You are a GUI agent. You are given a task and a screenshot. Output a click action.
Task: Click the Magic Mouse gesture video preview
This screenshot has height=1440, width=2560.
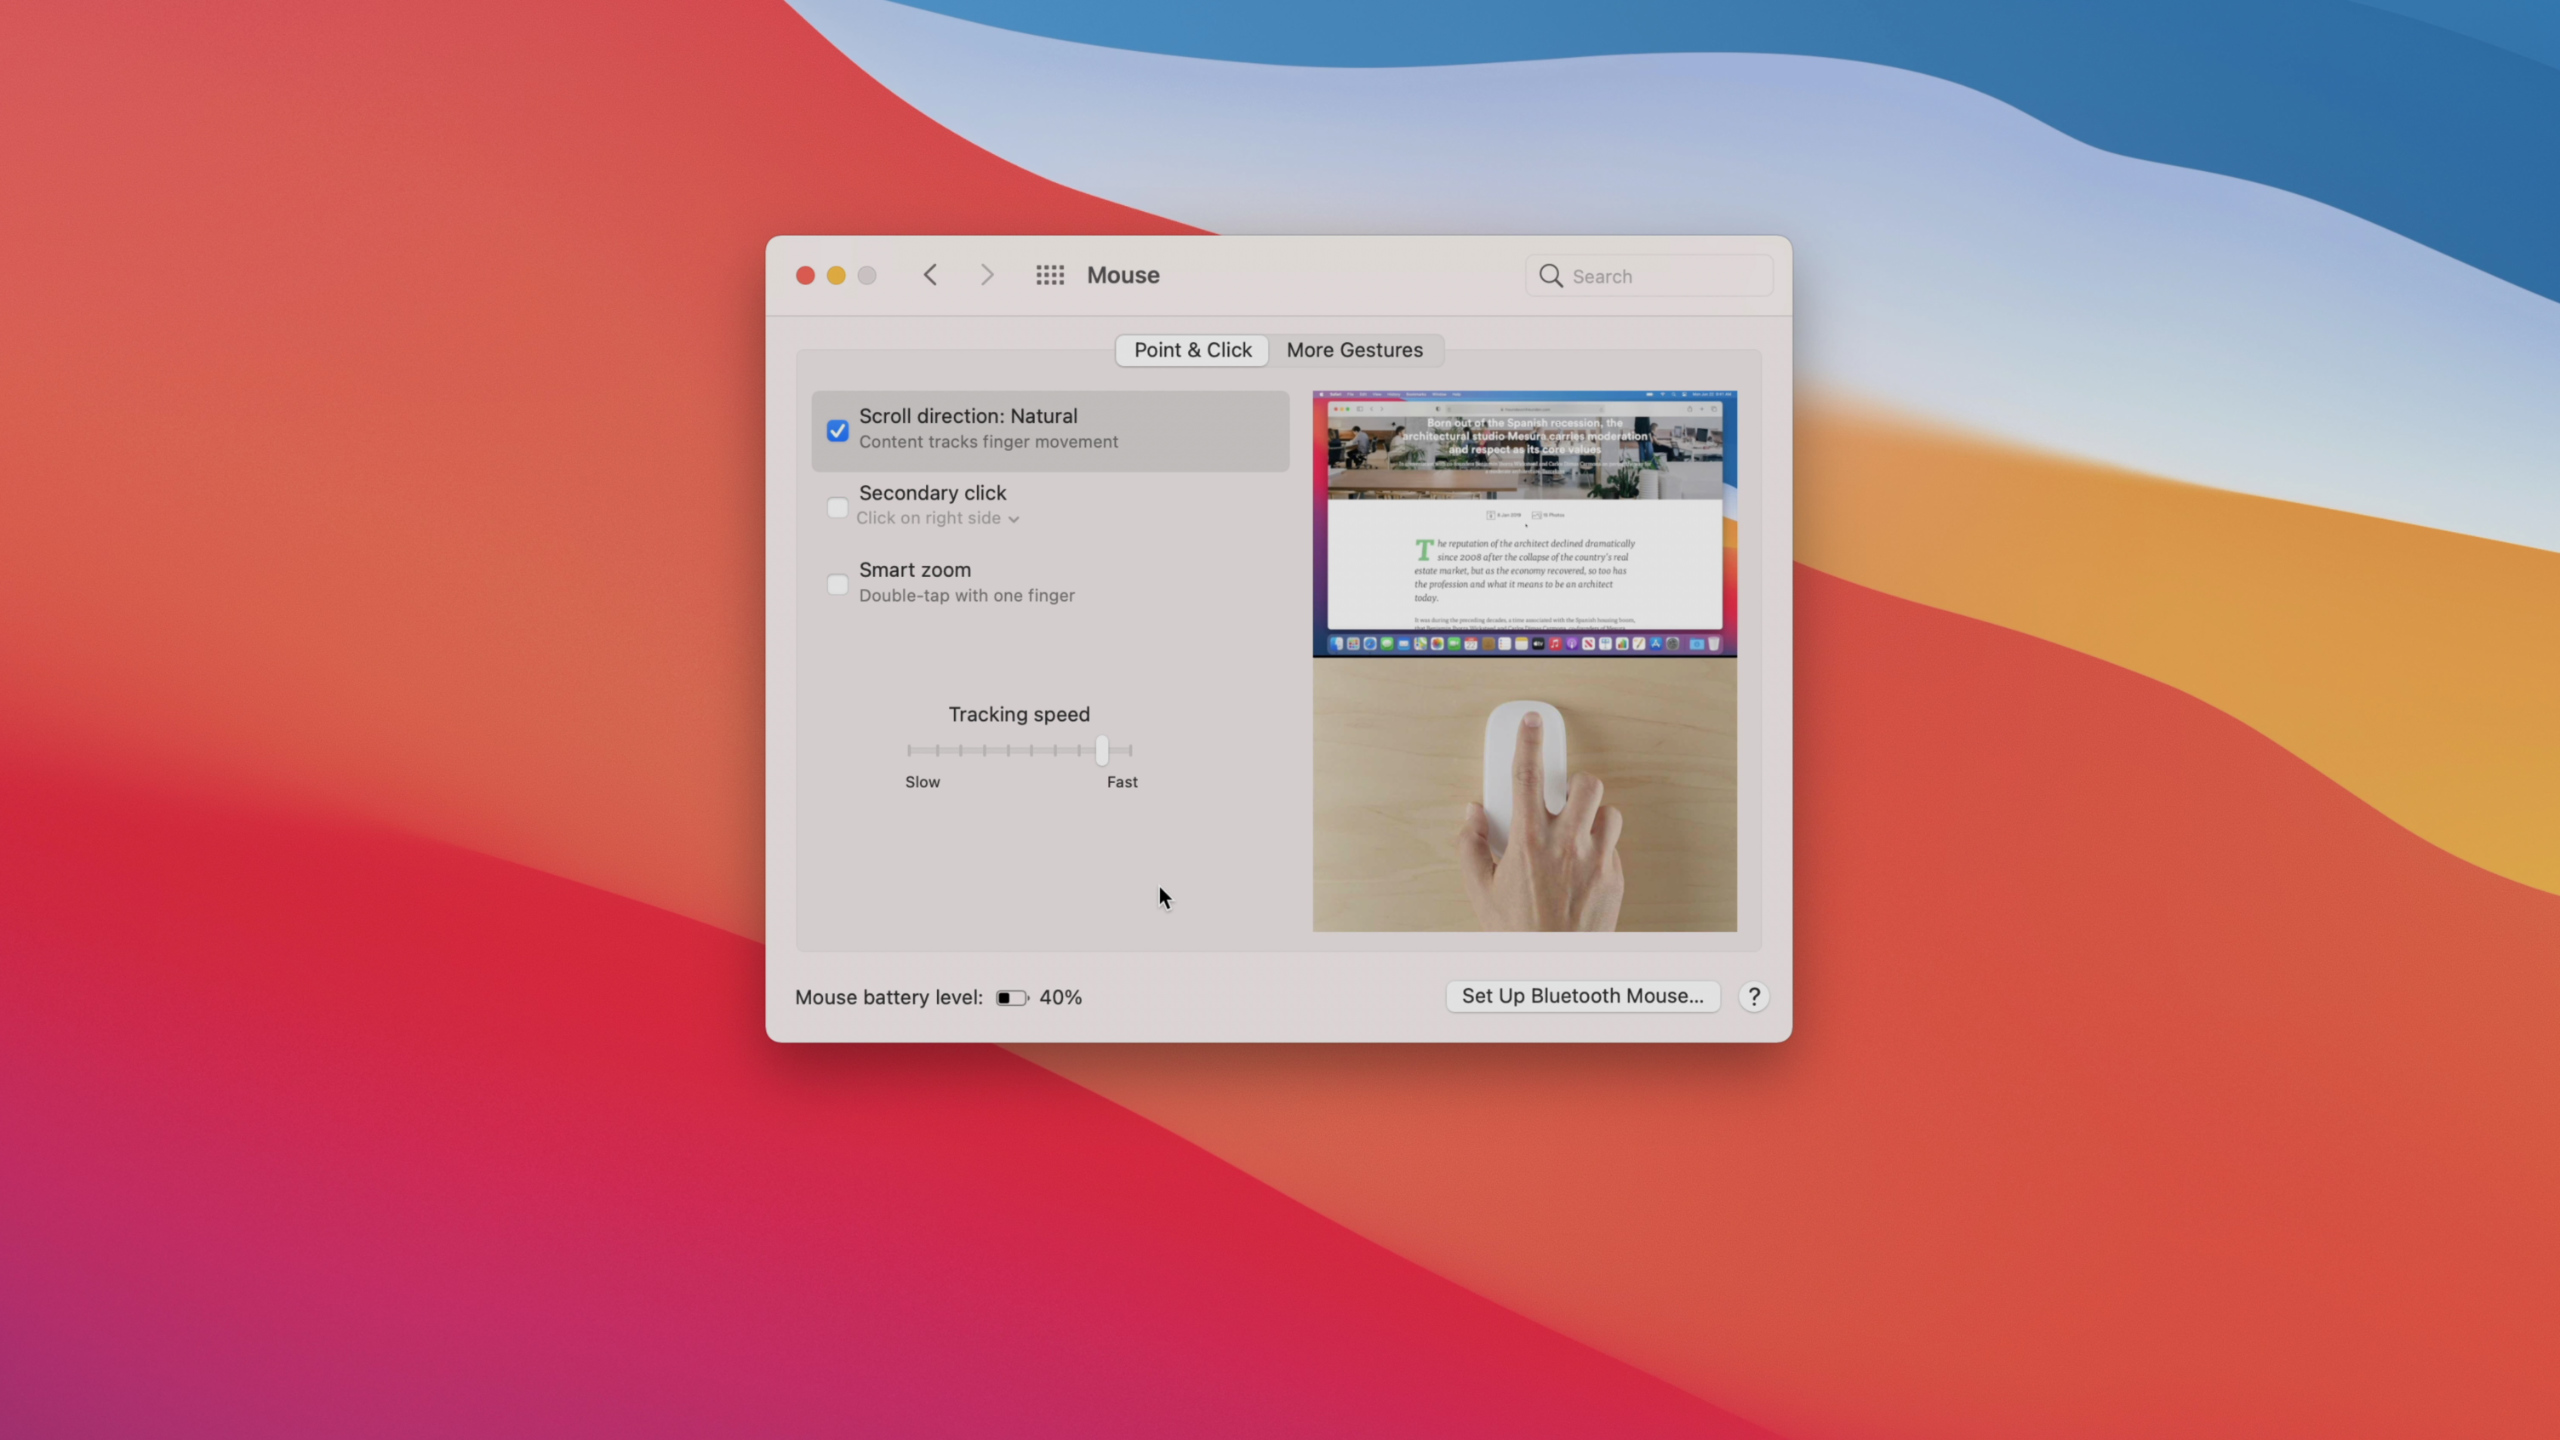coord(1524,795)
